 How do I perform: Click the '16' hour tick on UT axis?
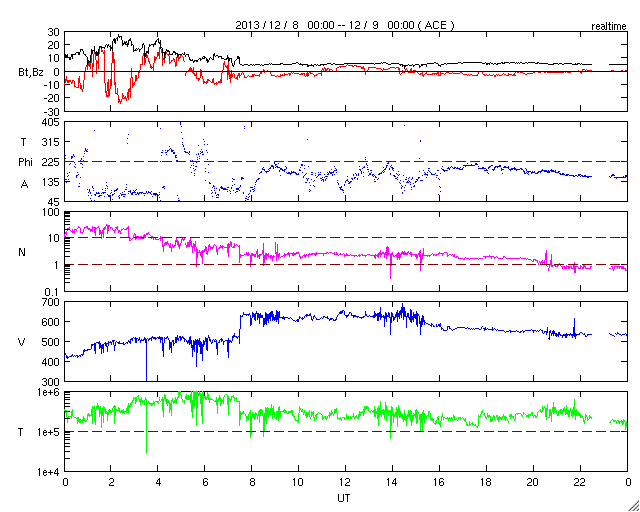click(x=439, y=482)
